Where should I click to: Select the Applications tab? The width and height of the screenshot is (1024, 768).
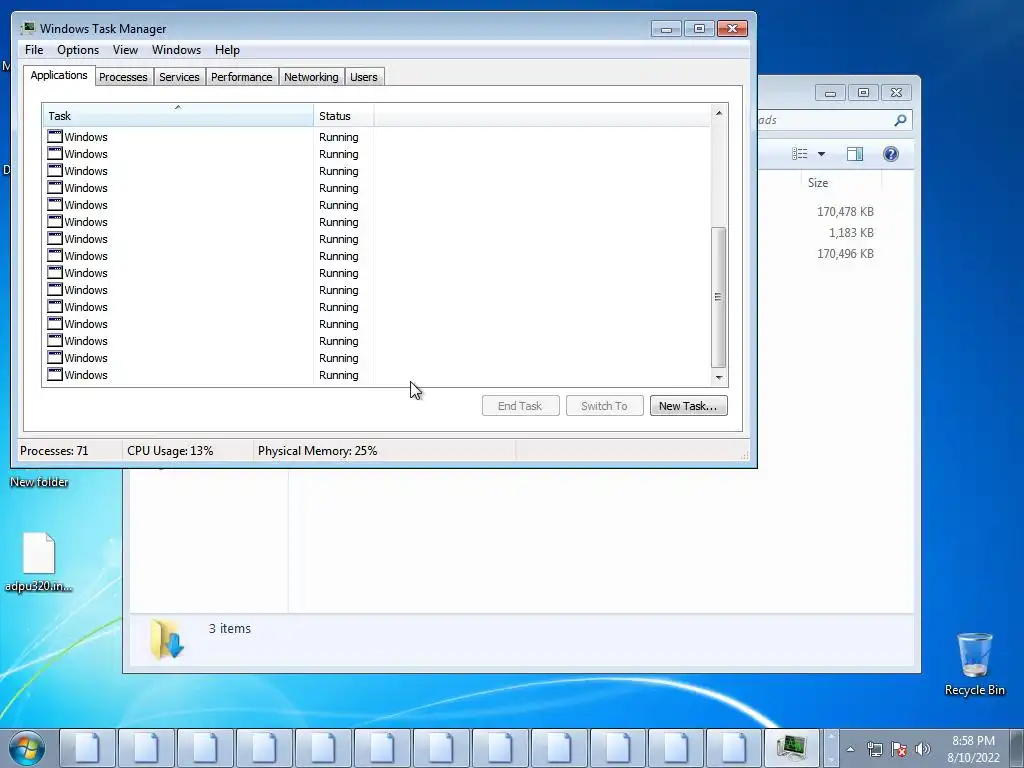(59, 75)
